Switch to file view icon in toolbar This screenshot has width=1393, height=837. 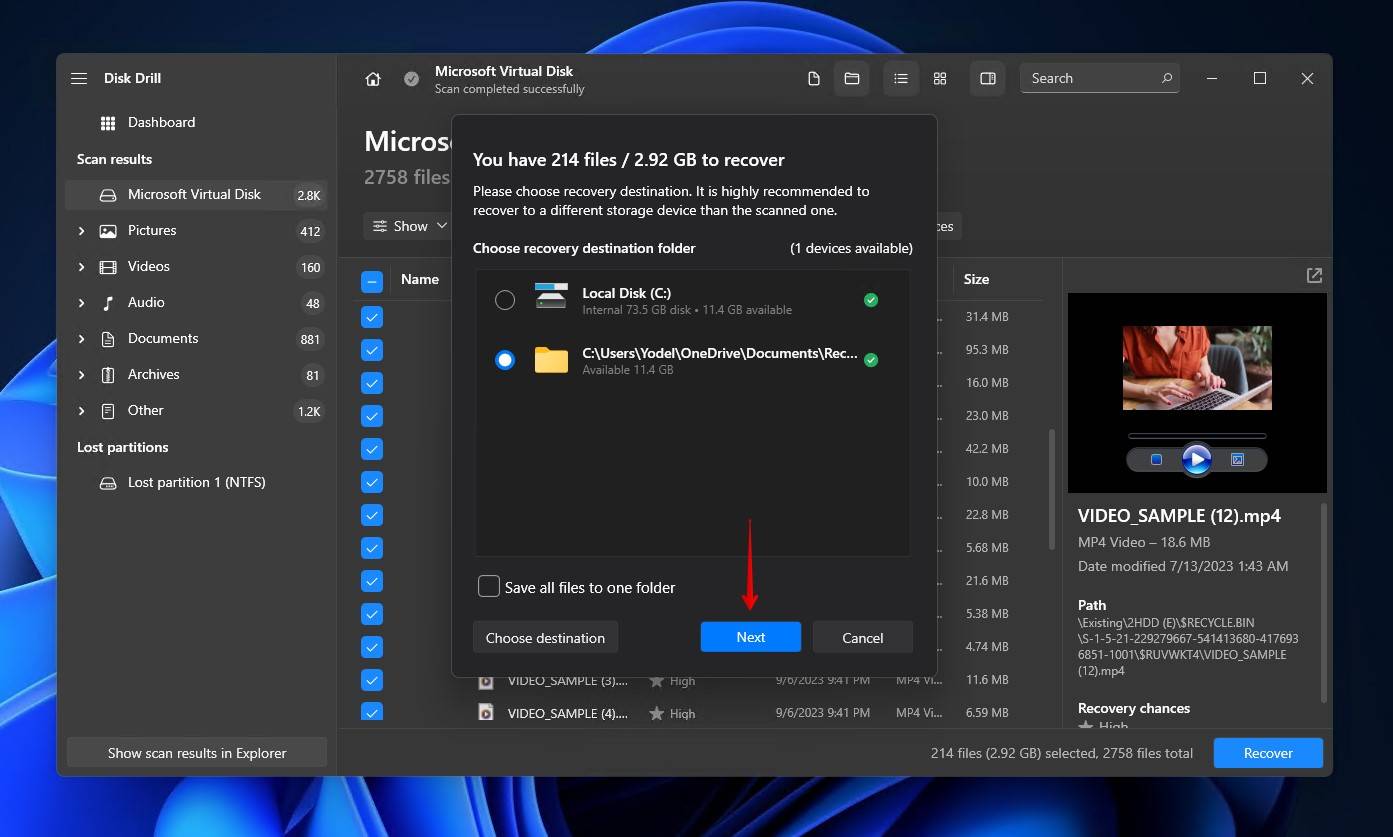[x=814, y=78]
